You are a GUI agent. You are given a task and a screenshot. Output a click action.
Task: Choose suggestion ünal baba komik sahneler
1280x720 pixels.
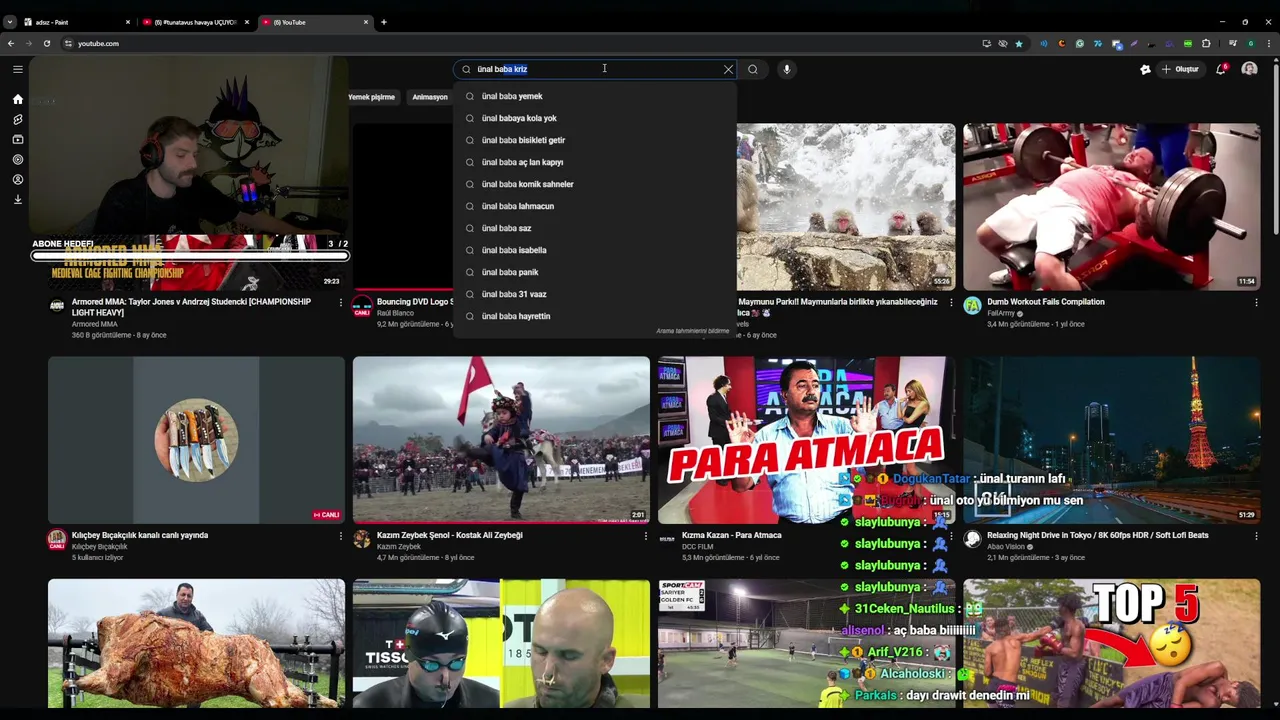(595, 184)
